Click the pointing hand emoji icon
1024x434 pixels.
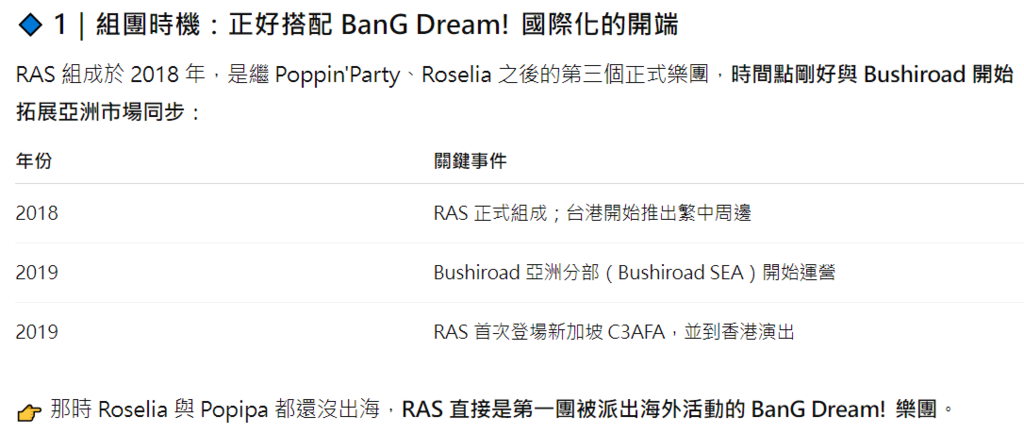(x=30, y=411)
